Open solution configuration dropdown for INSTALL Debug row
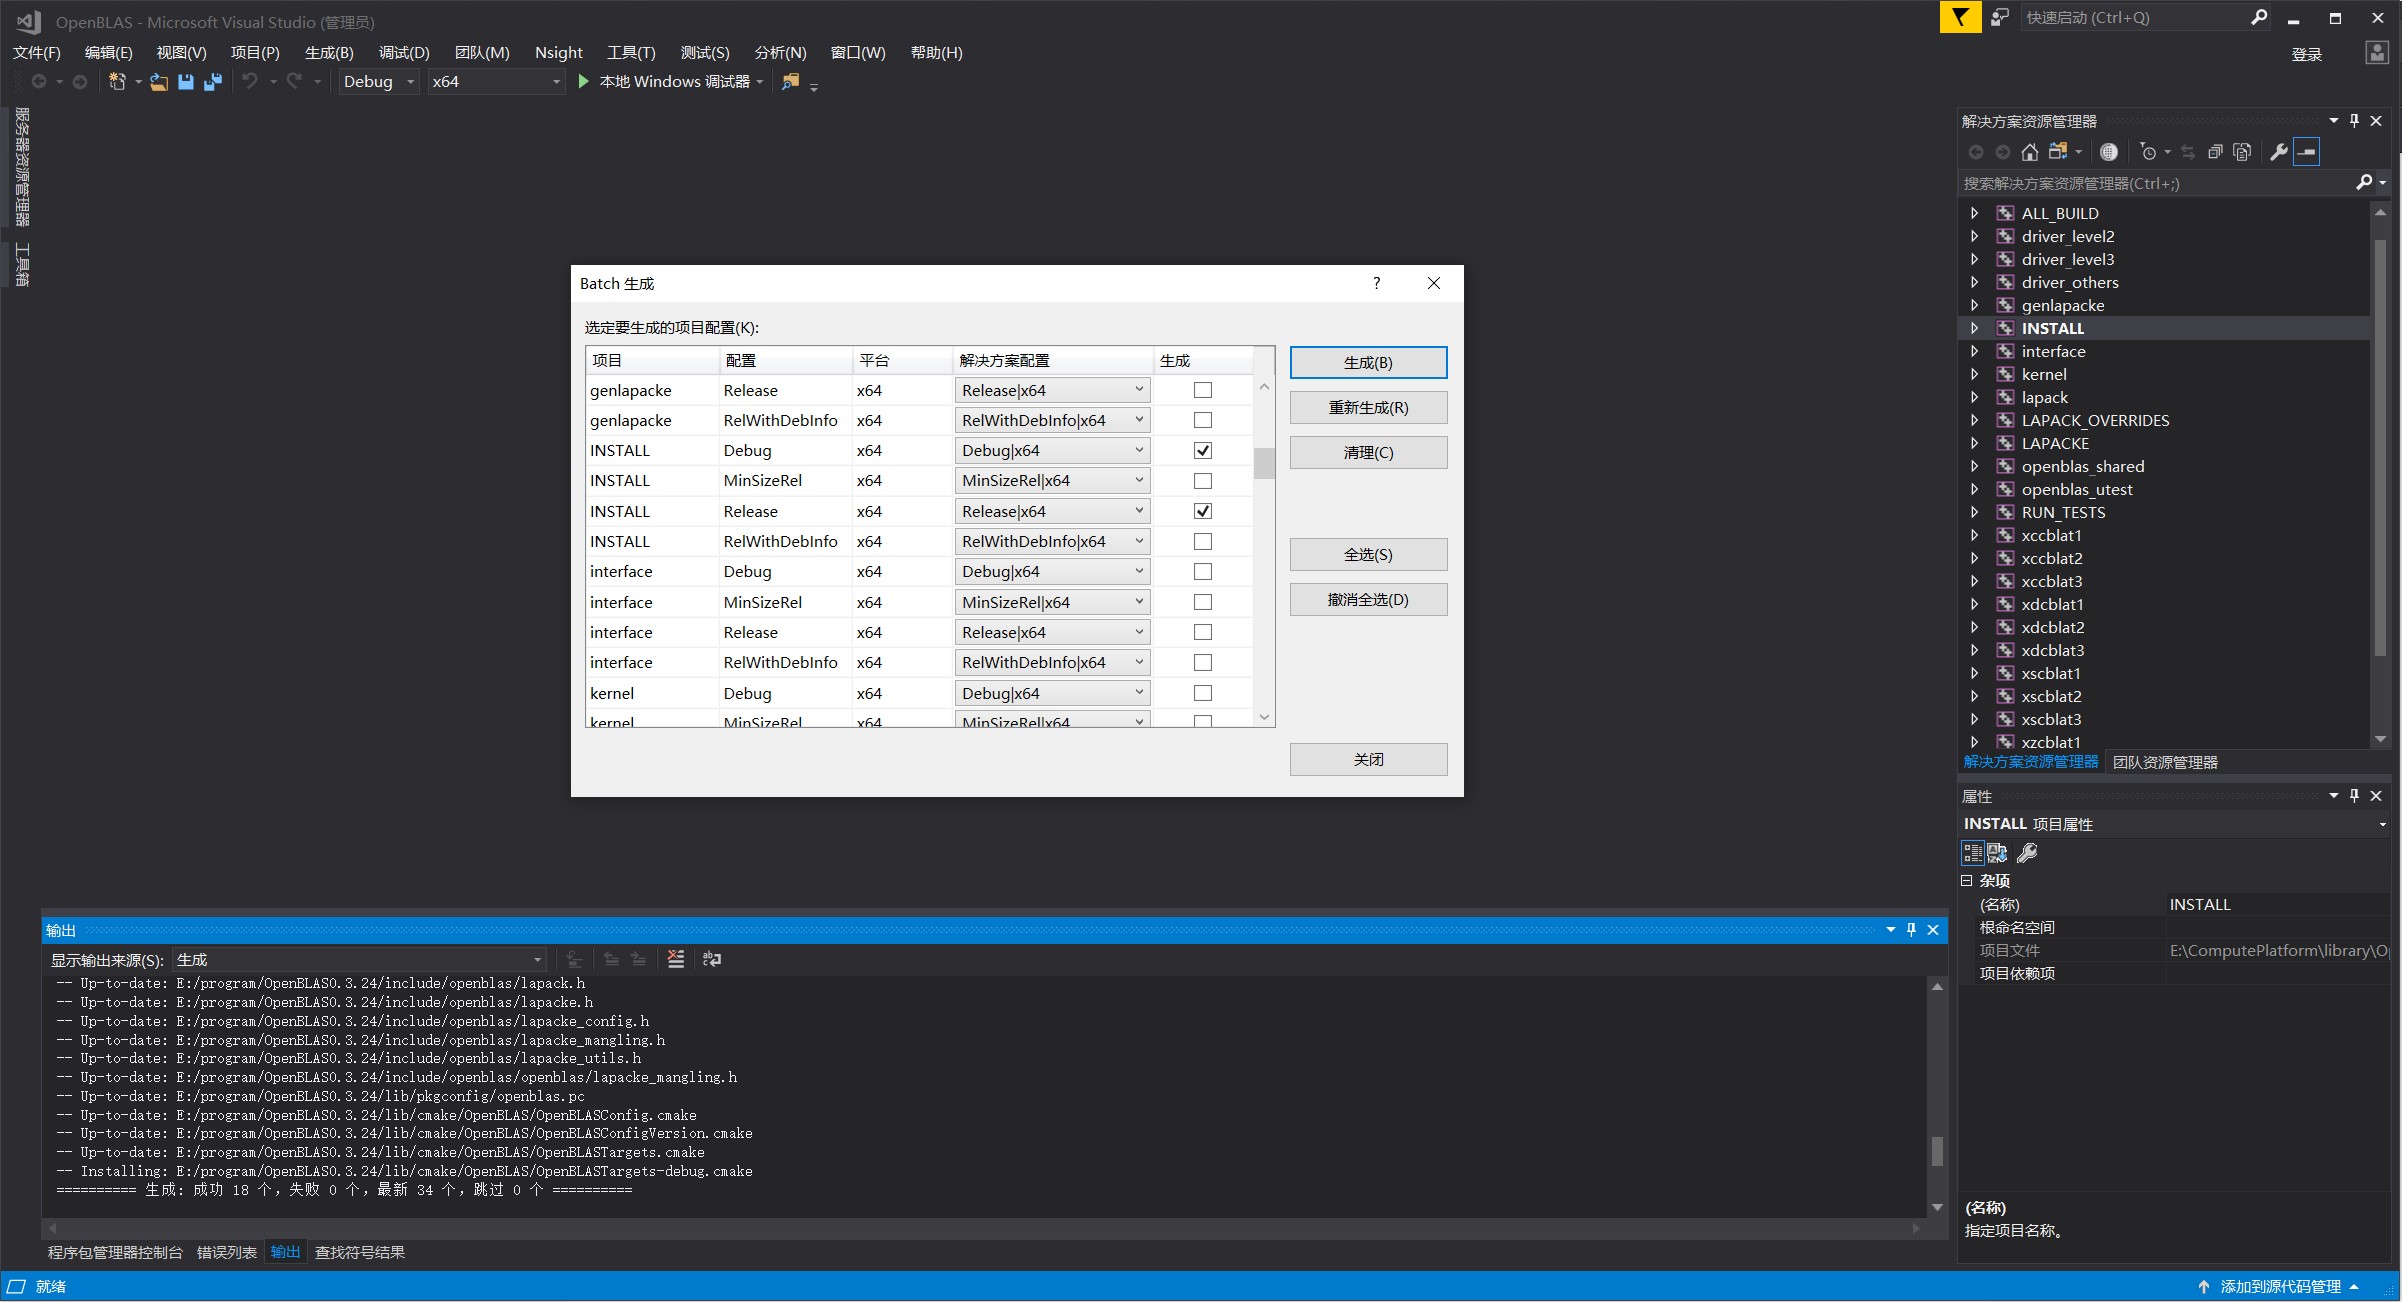Screen dimensions: 2402x1302 click(x=1052, y=451)
